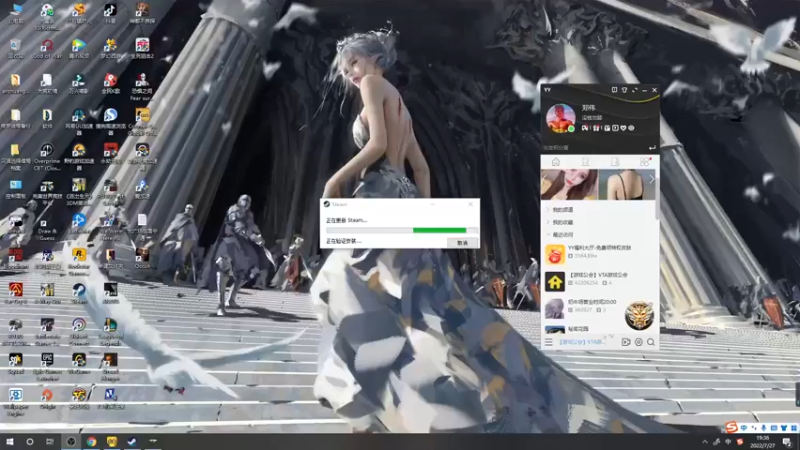Click the video icon in YY bottom bar
The height and width of the screenshot is (450, 800).
[626, 342]
